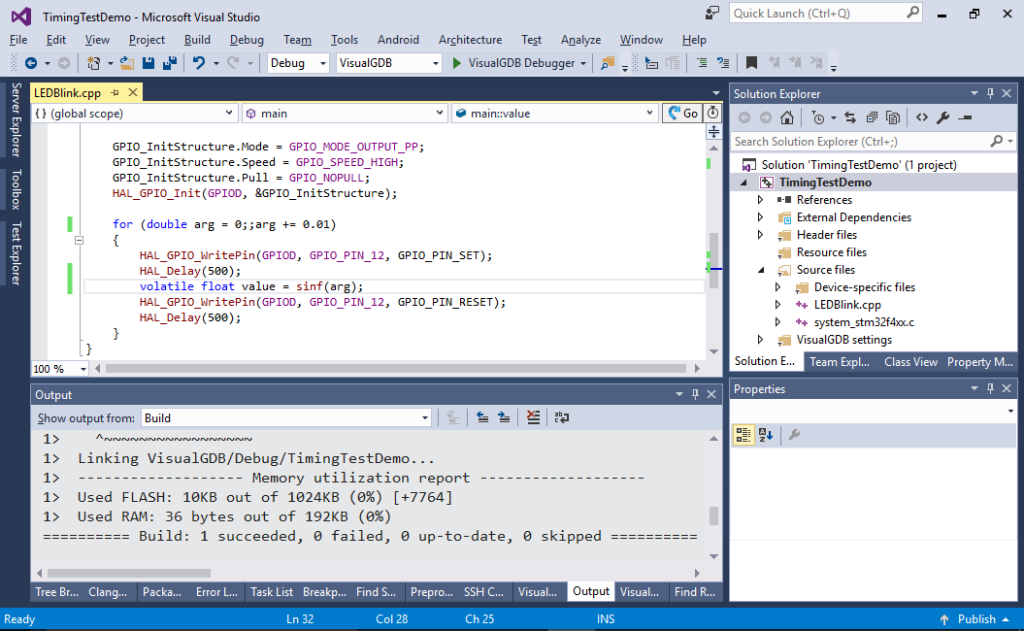Click the Open File folder icon
The width and height of the screenshot is (1024, 631).
pyautogui.click(x=127, y=63)
